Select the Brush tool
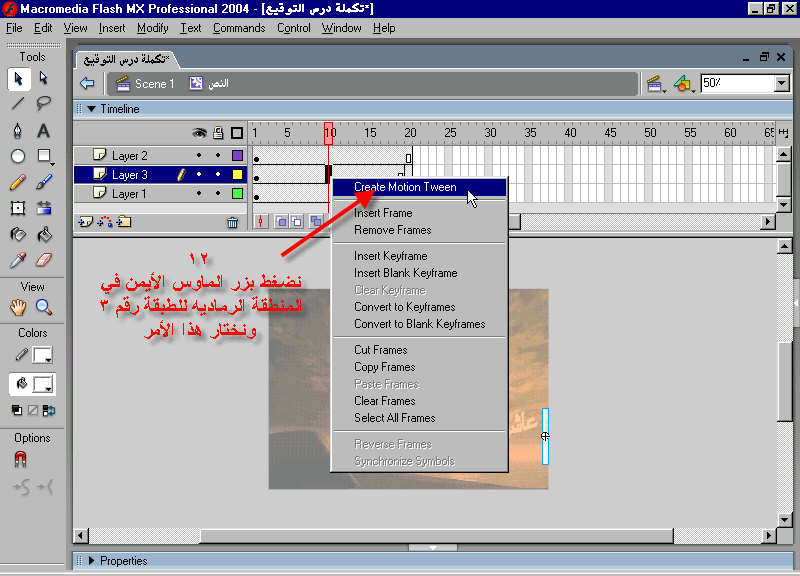This screenshot has width=800, height=576. click(44, 182)
